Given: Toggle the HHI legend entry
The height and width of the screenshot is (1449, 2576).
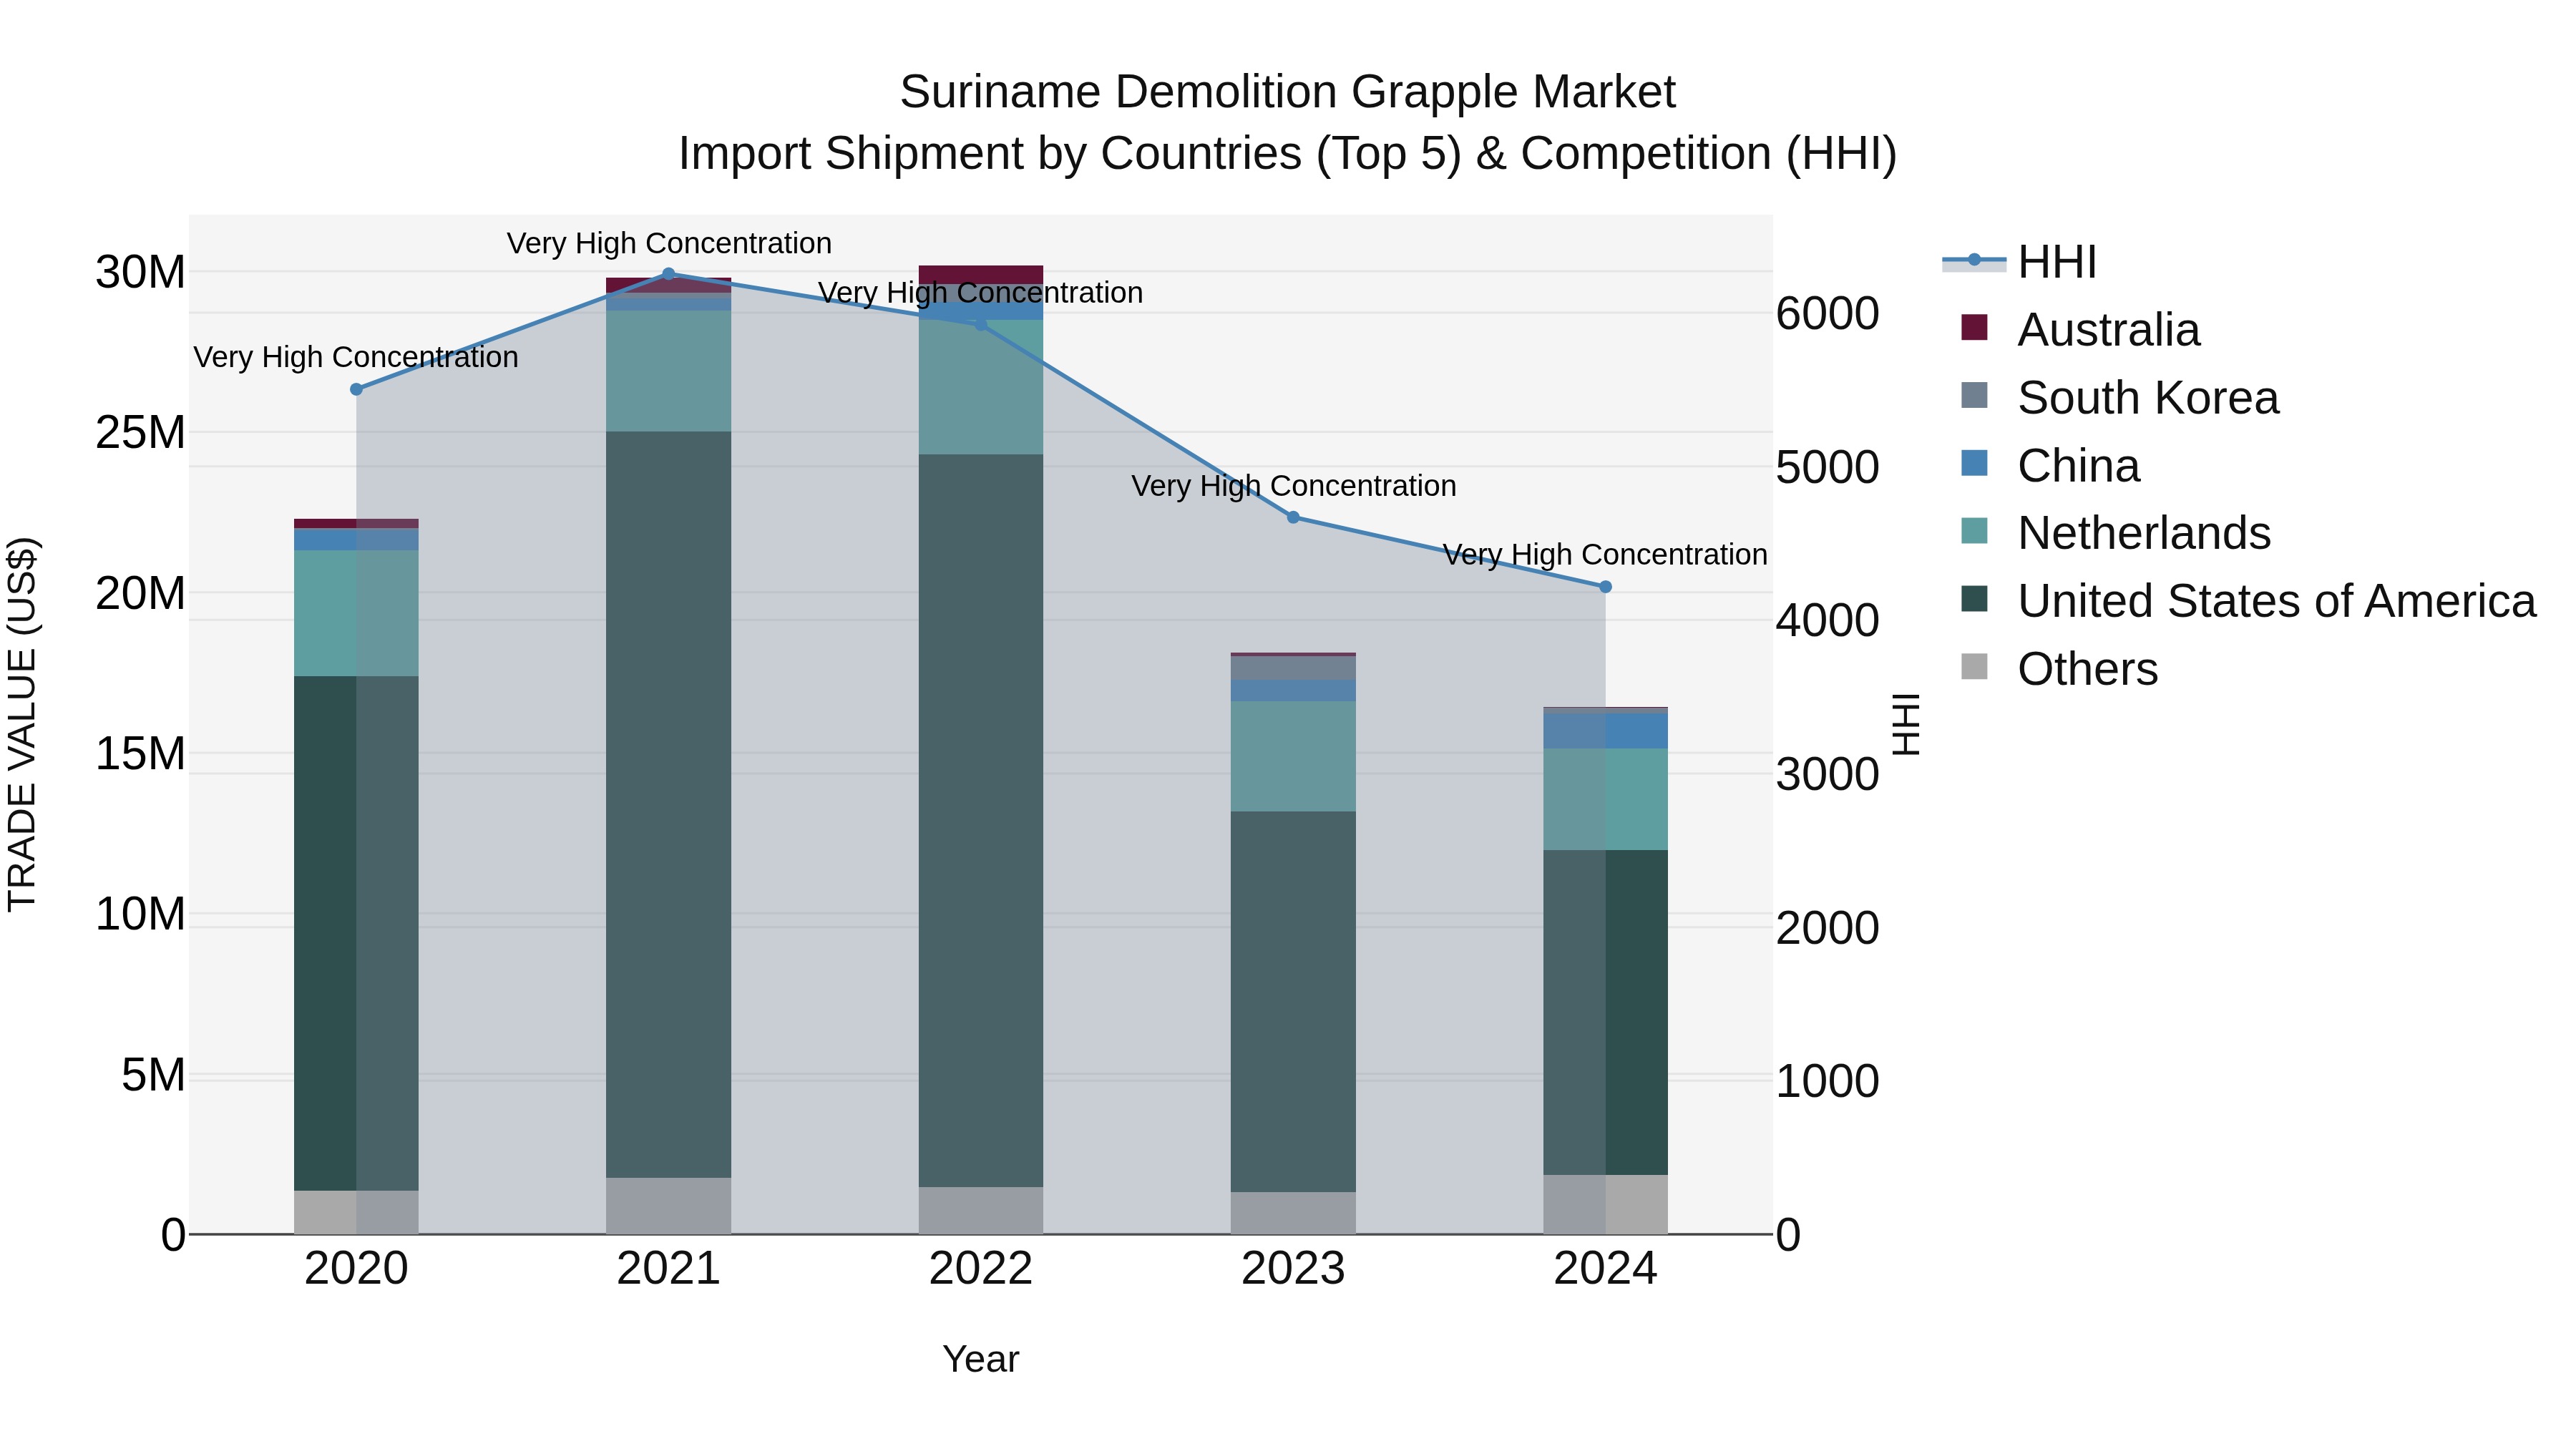Looking at the screenshot, I should pos(2020,262).
